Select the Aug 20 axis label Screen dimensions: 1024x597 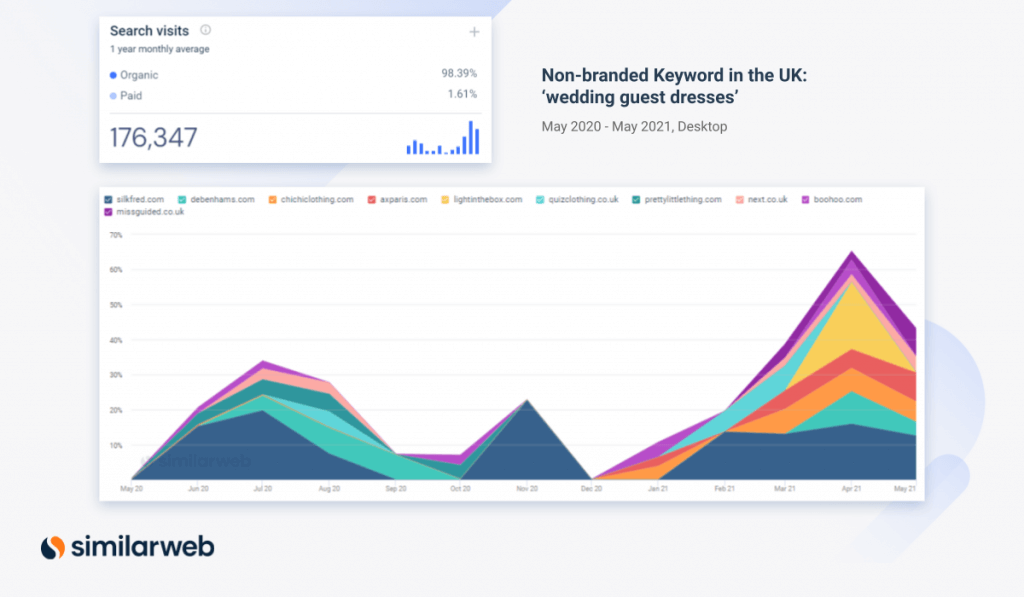click(x=329, y=489)
